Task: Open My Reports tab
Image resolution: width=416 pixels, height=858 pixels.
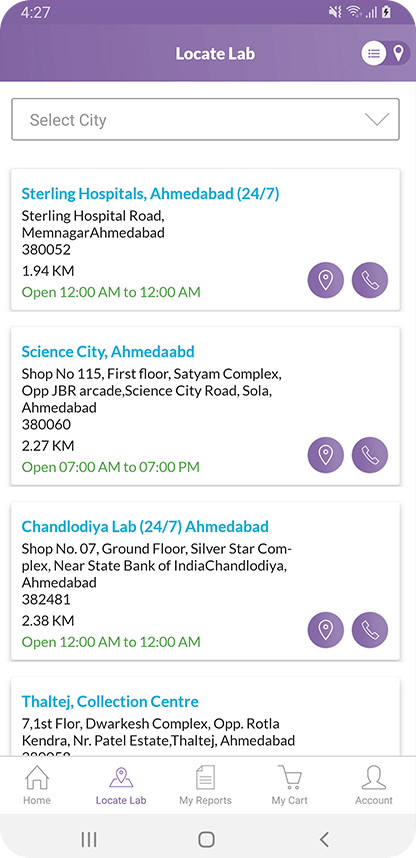Action: (205, 785)
